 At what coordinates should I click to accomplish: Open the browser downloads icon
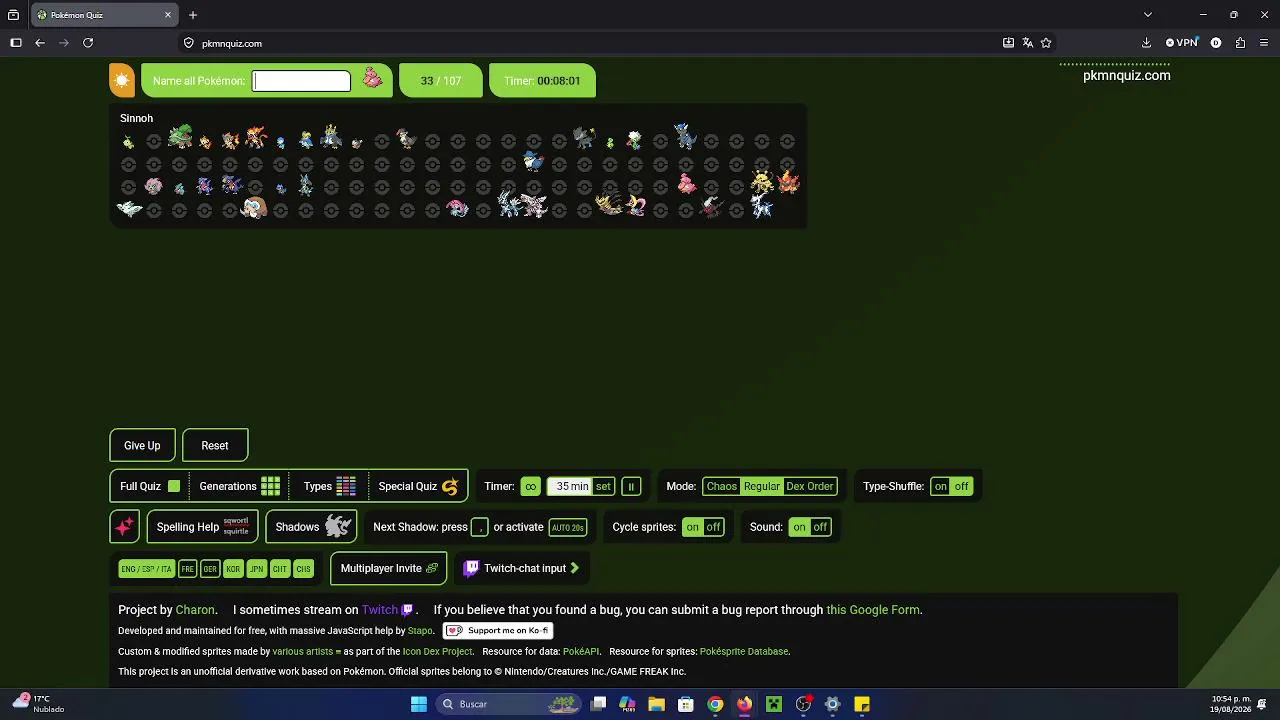[1146, 43]
